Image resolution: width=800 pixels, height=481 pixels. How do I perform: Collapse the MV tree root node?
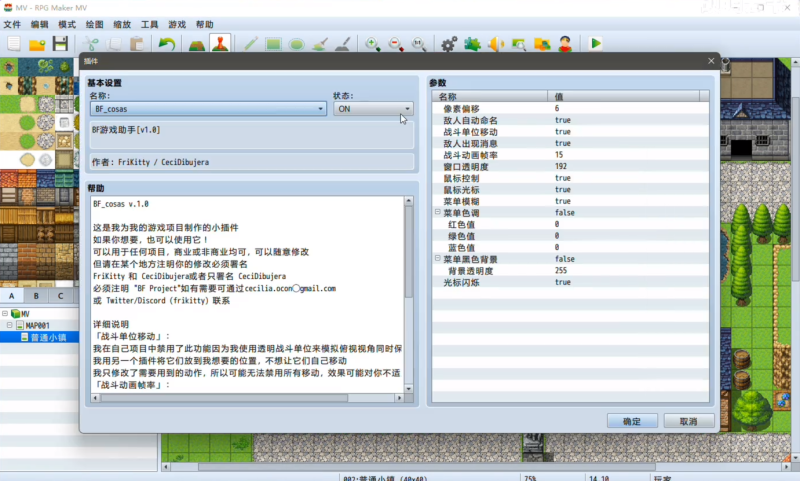[5, 313]
